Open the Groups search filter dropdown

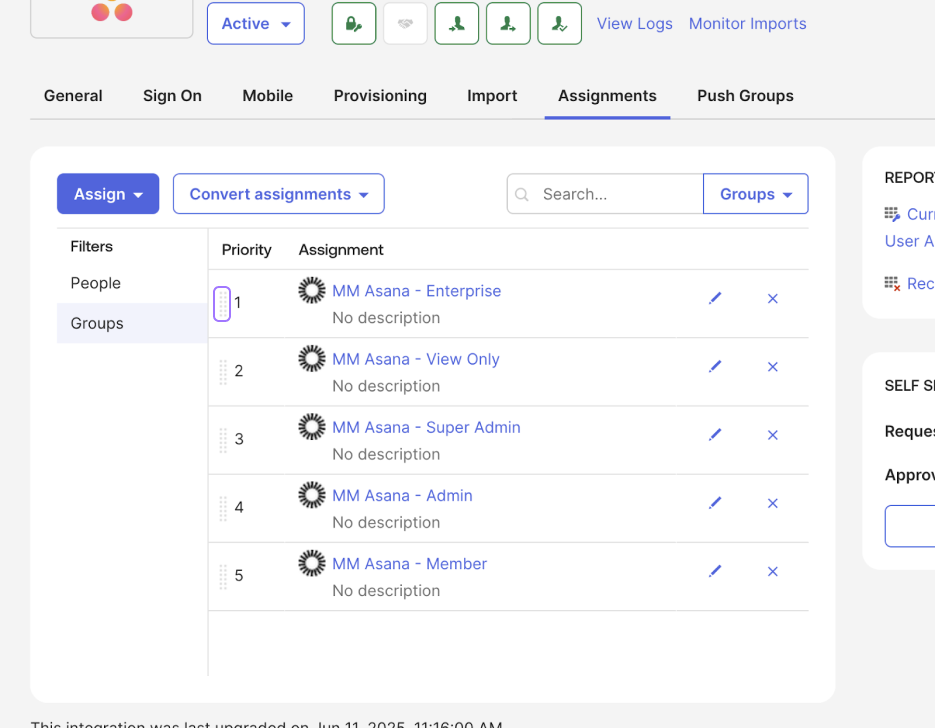pyautogui.click(x=756, y=194)
